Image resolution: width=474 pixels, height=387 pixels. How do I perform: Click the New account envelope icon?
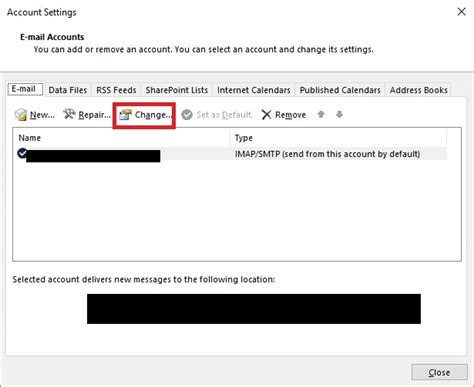click(x=21, y=115)
